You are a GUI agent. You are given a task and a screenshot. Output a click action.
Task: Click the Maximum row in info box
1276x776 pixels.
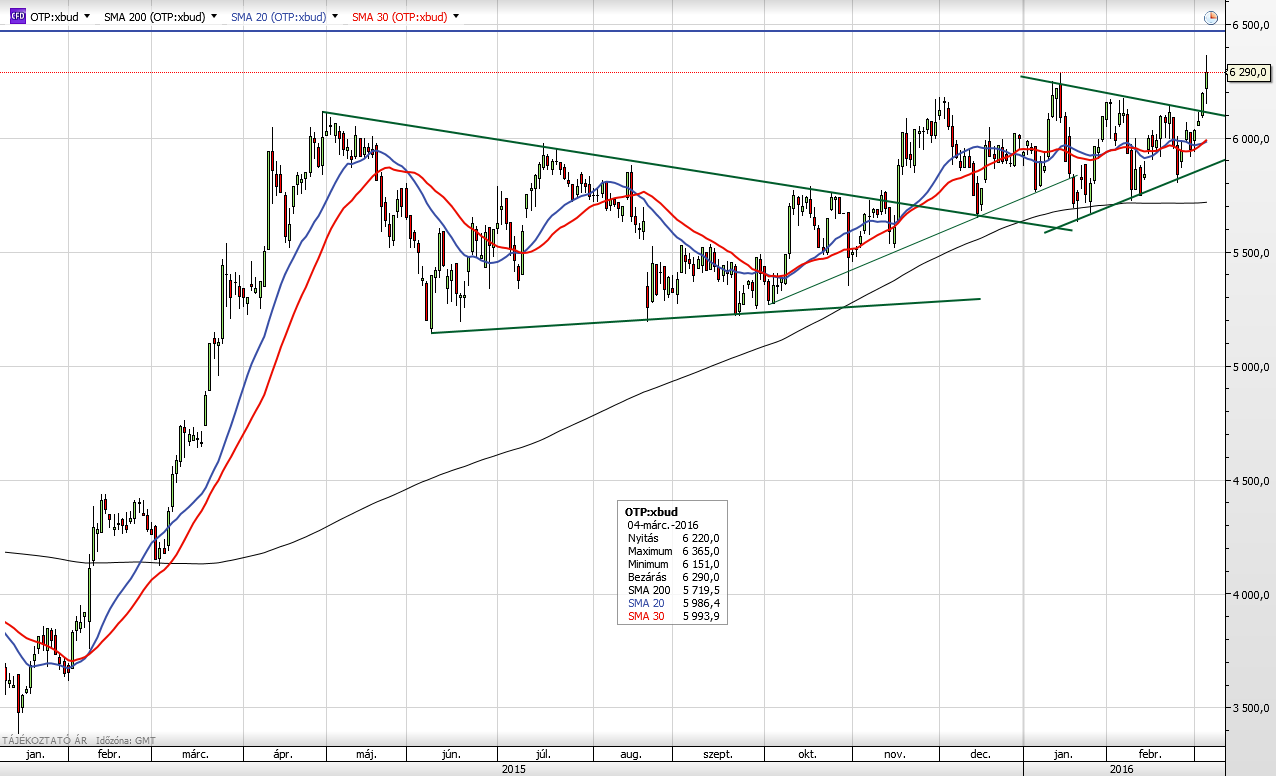(x=673, y=551)
